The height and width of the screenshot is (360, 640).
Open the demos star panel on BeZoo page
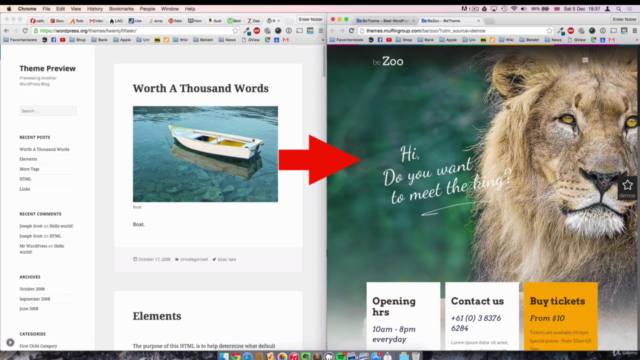pyautogui.click(x=627, y=188)
